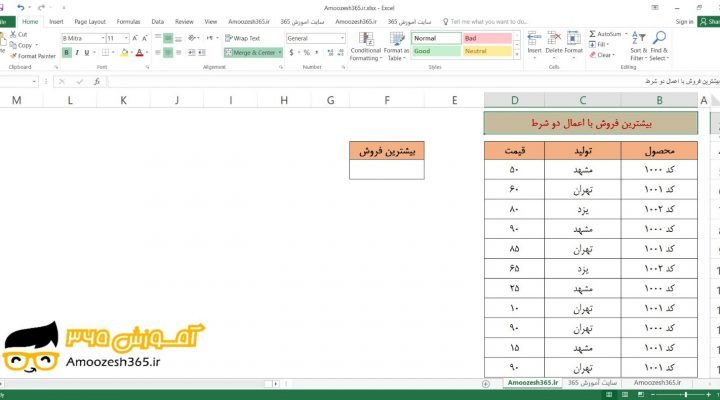Open the Name Box dropdown
The height and width of the screenshot is (400, 720).
34,82
